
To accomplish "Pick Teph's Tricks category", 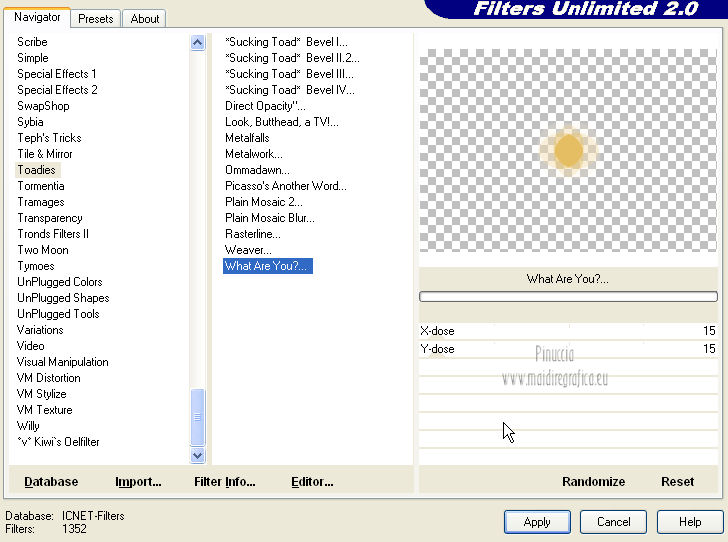I will pos(49,138).
